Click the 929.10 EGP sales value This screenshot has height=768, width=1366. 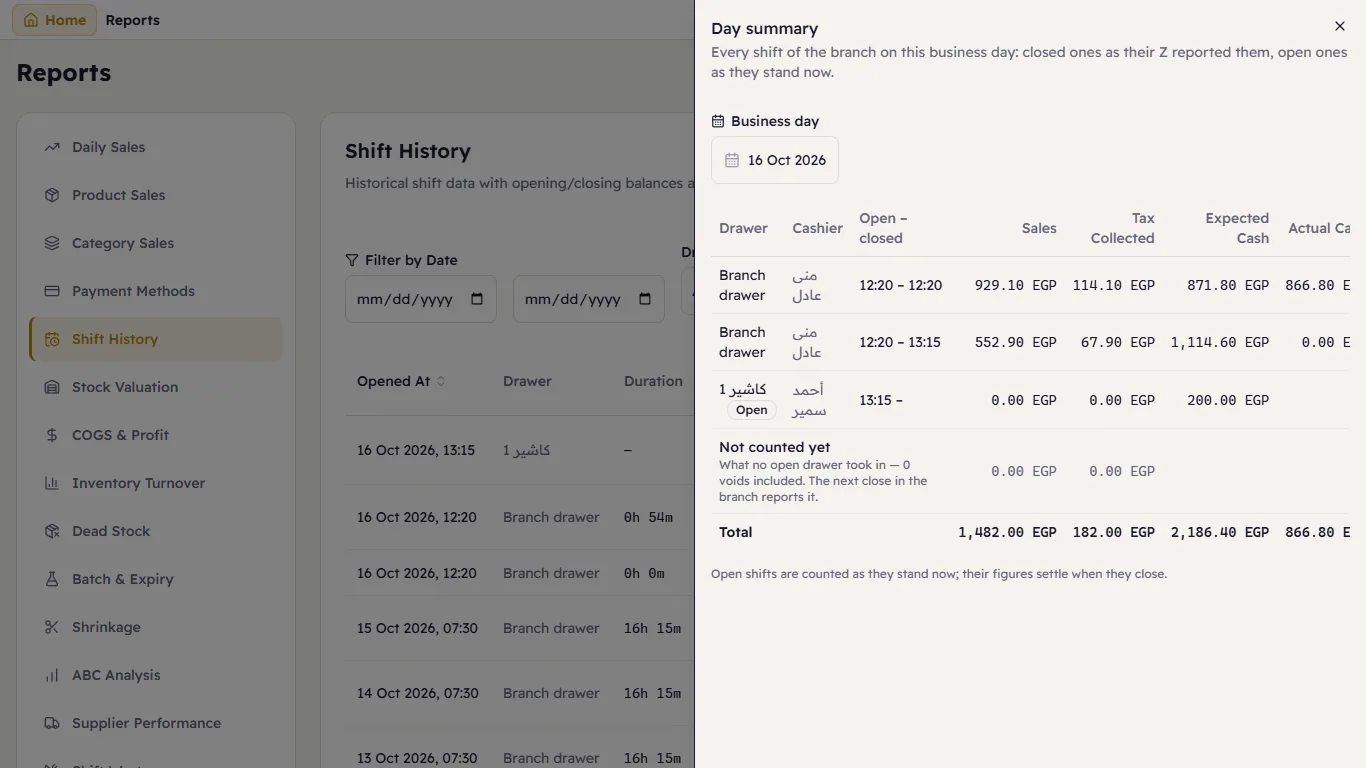[x=1015, y=285]
